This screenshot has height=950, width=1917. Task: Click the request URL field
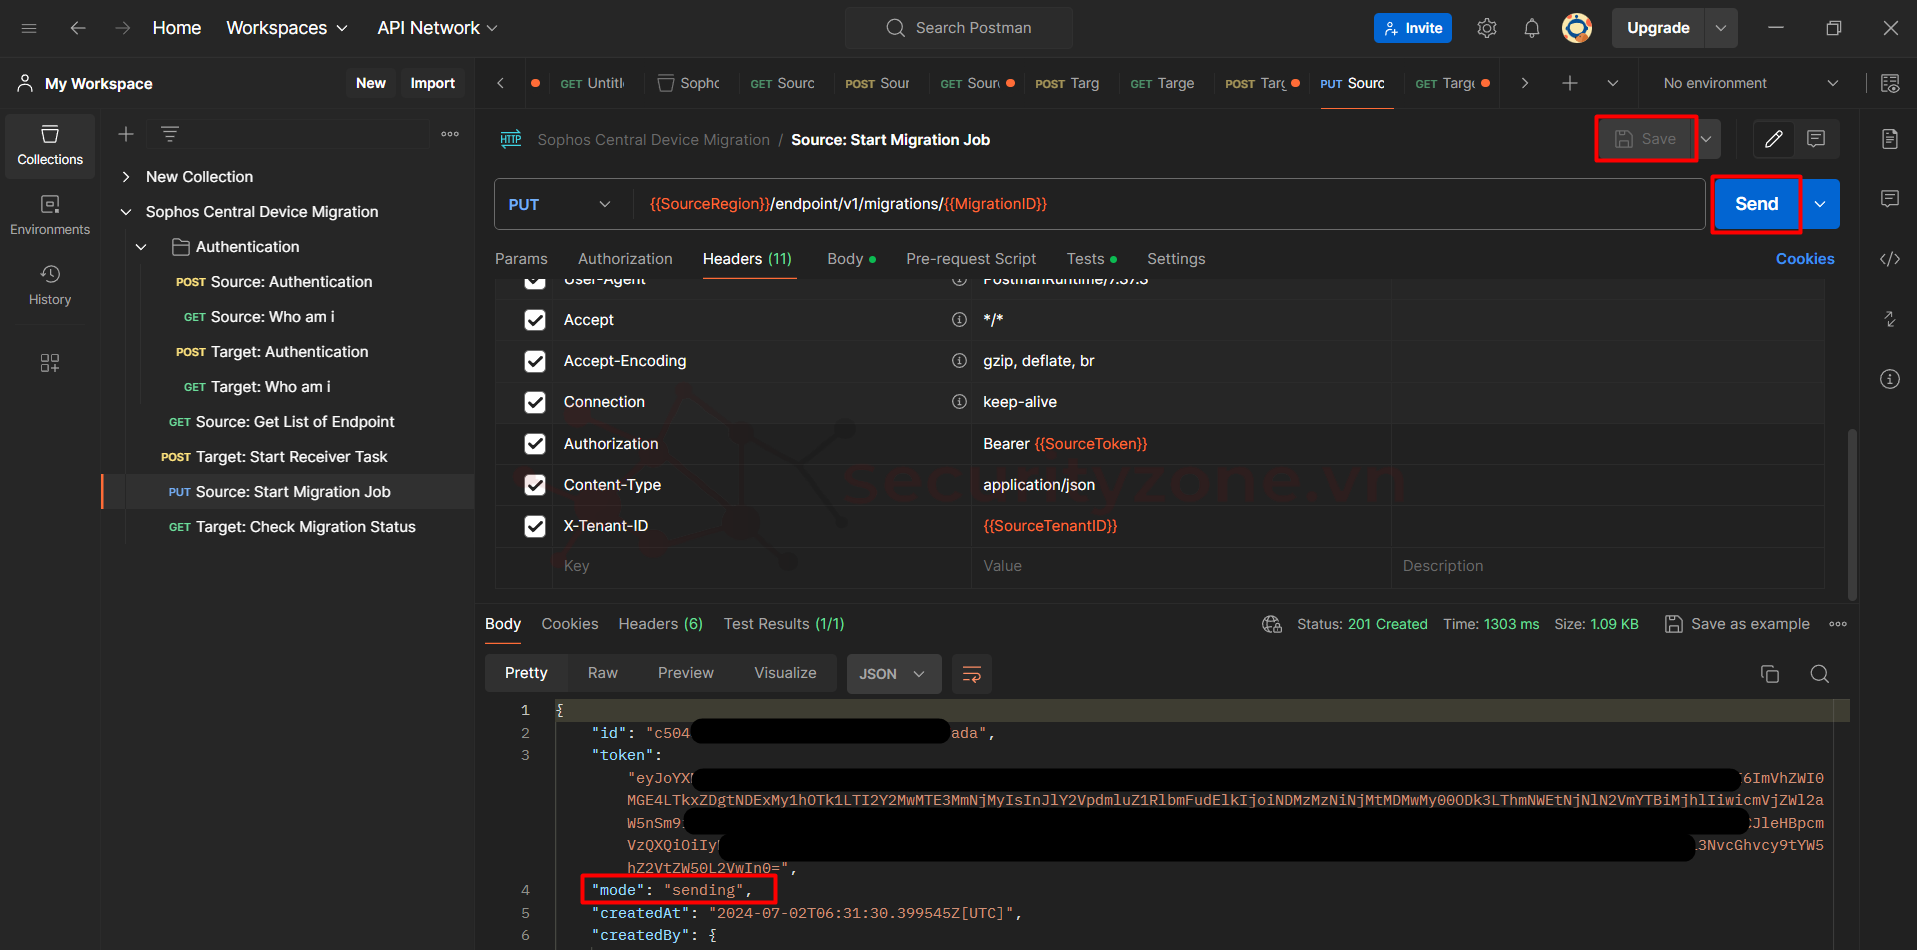coord(1167,204)
